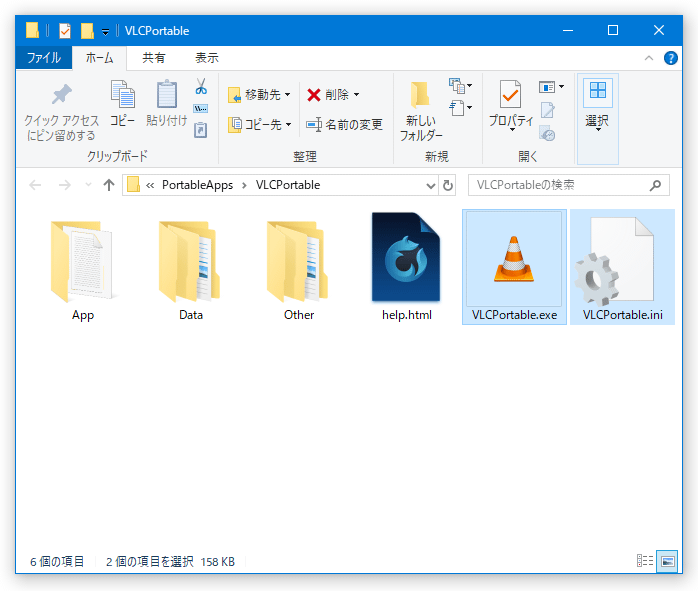This screenshot has width=698, height=591.
Task: Select the VLCPortable.ini settings file
Action: tap(622, 267)
